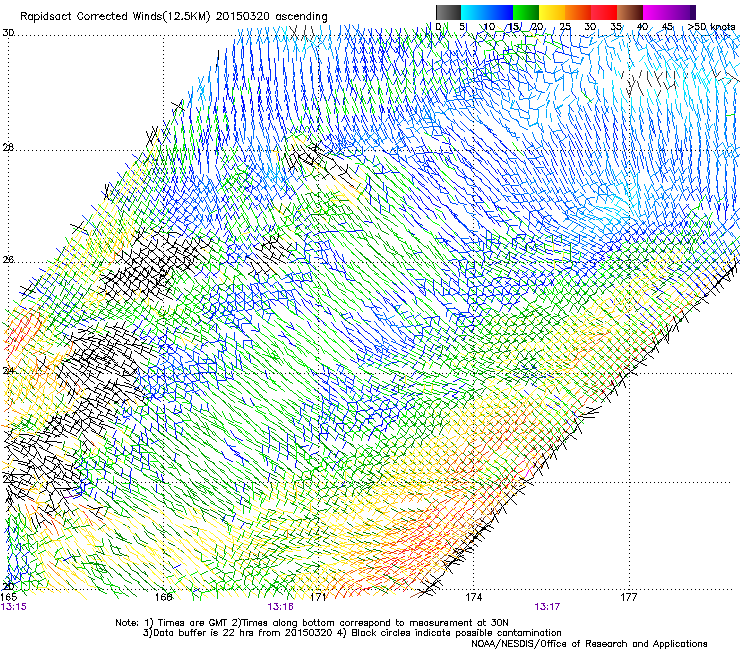Click the purple '13:15' time label
Image resolution: width=740 pixels, height=650 pixels.
point(14,607)
